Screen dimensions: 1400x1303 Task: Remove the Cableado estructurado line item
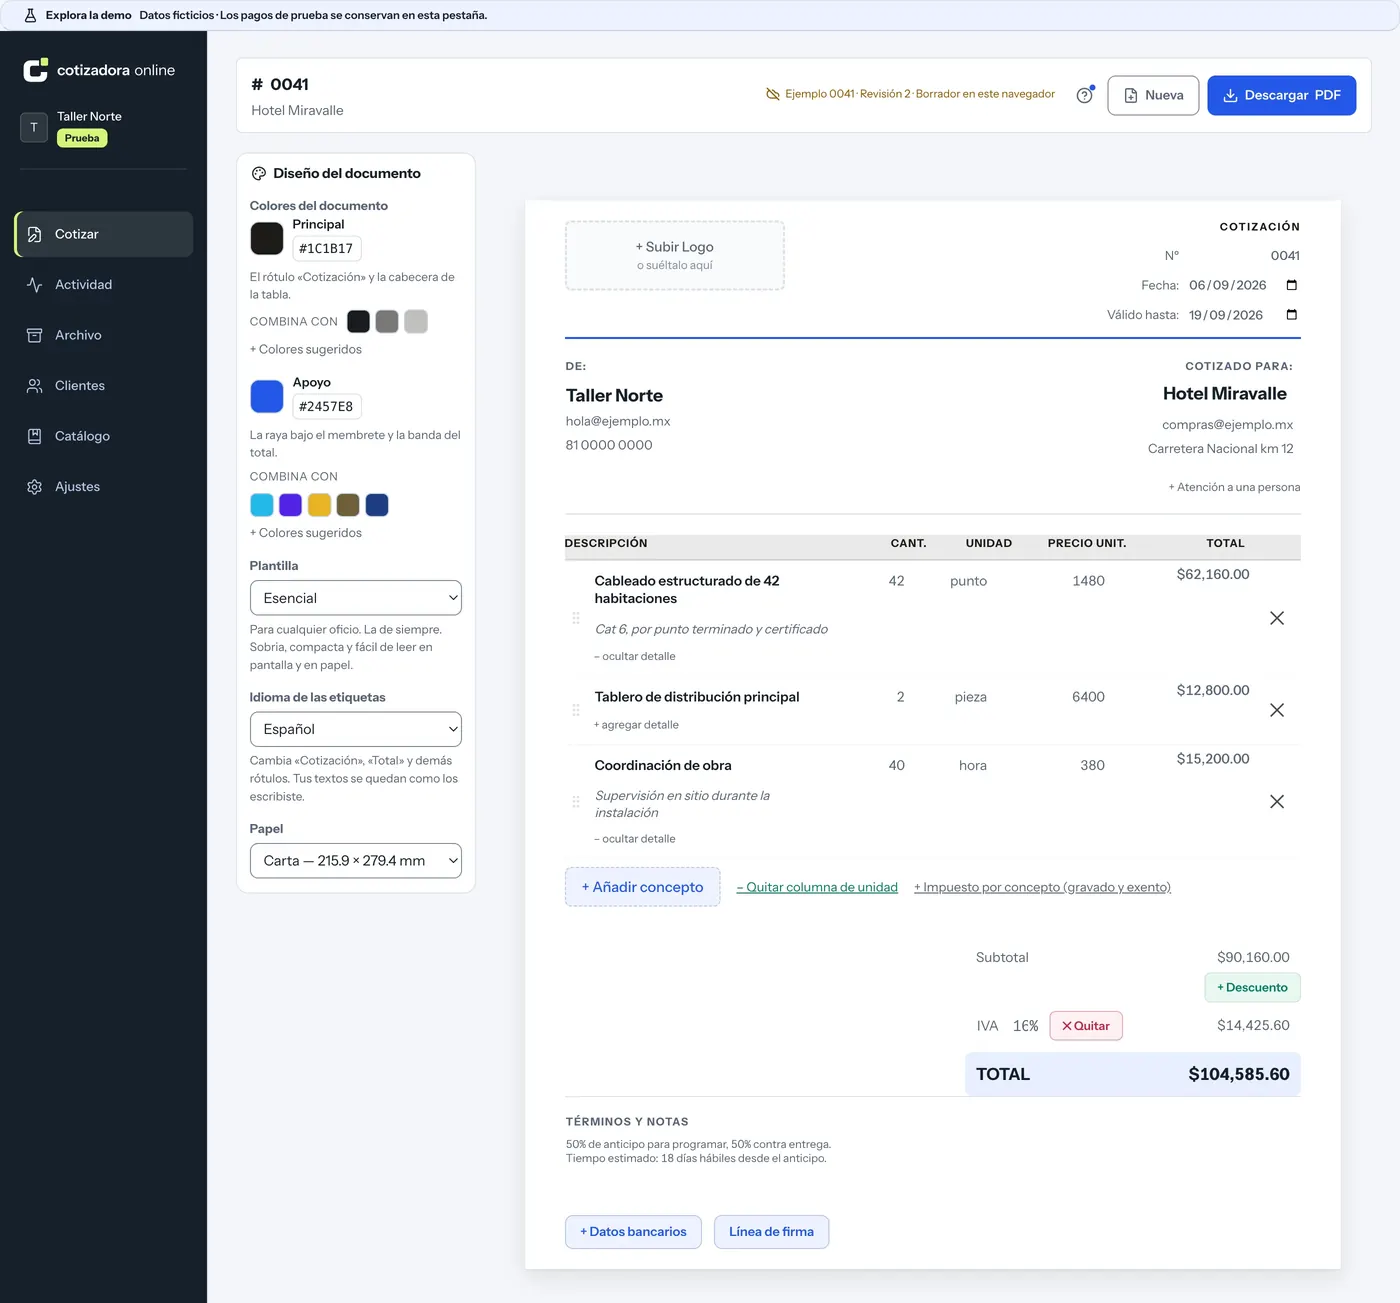pos(1277,618)
